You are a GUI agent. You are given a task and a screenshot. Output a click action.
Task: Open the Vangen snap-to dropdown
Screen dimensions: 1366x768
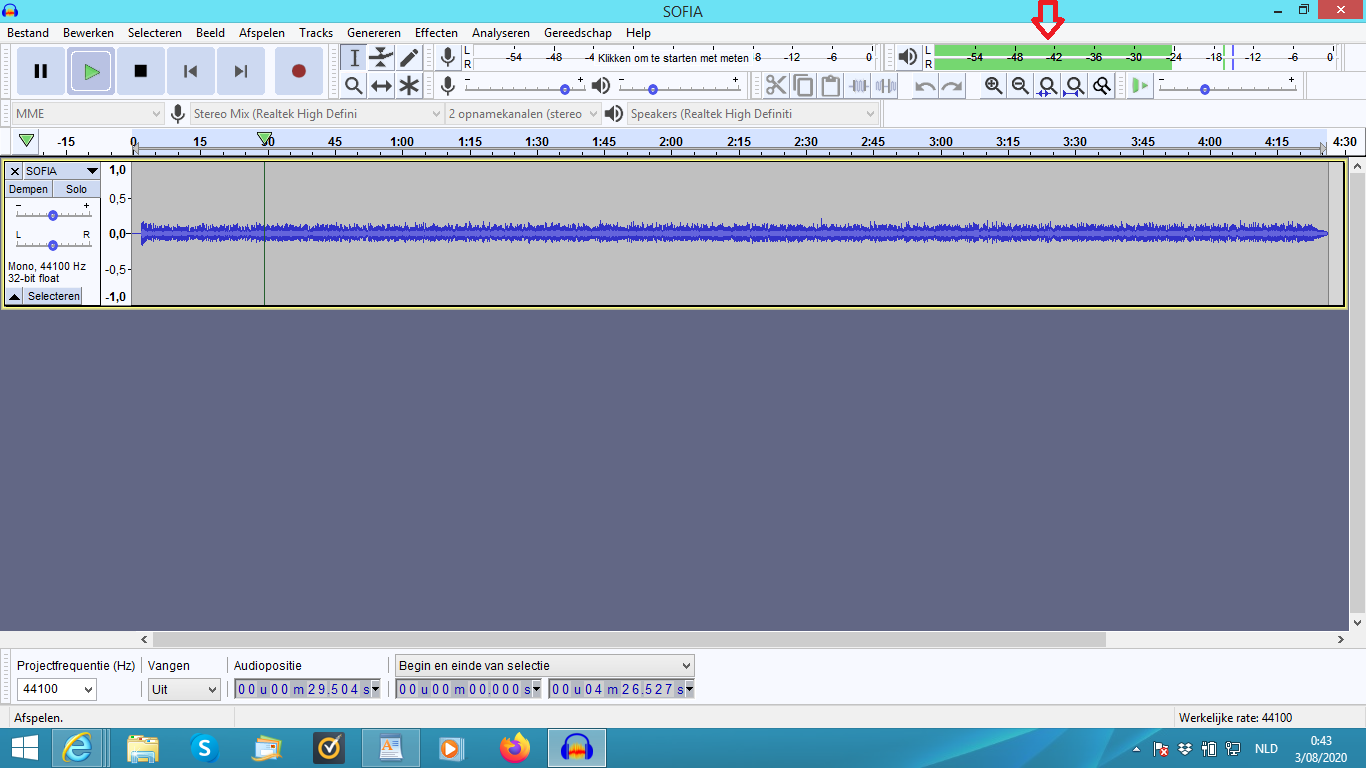click(184, 689)
